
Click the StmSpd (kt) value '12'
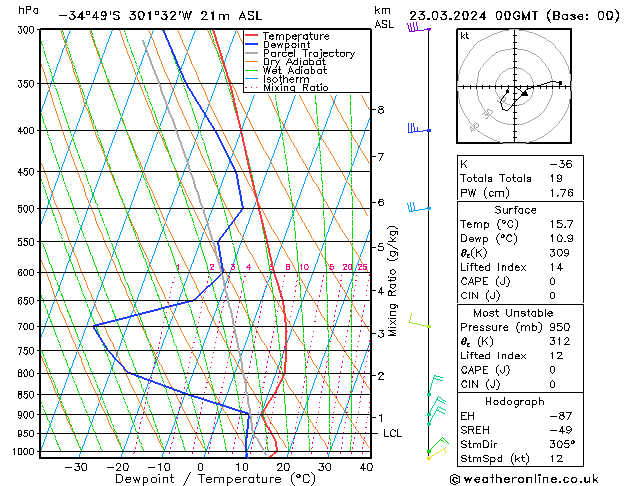click(556, 458)
